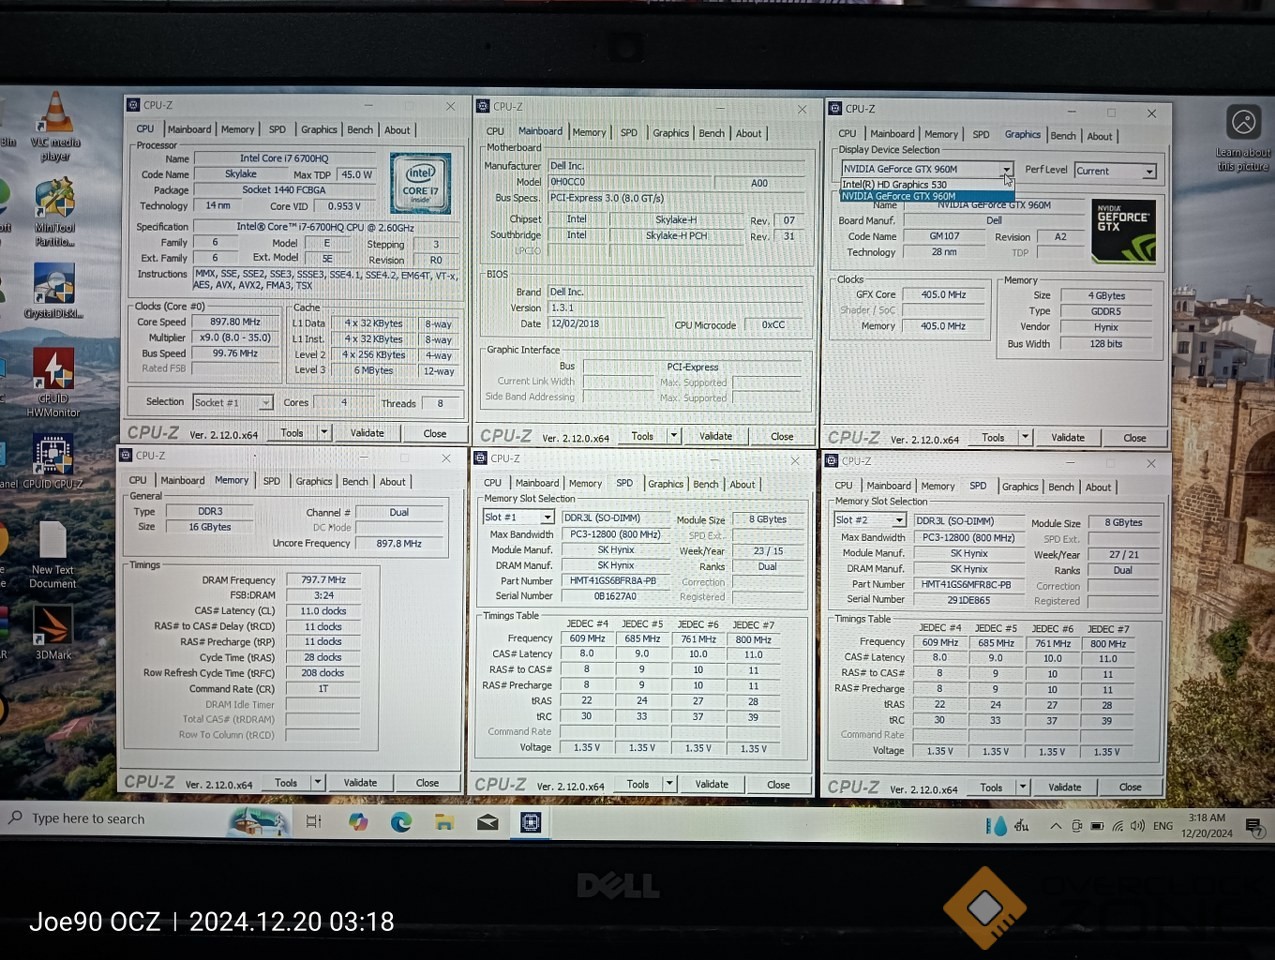1275x960 pixels.
Task: Expand the Perf Level dropdown
Action: tap(1149, 172)
